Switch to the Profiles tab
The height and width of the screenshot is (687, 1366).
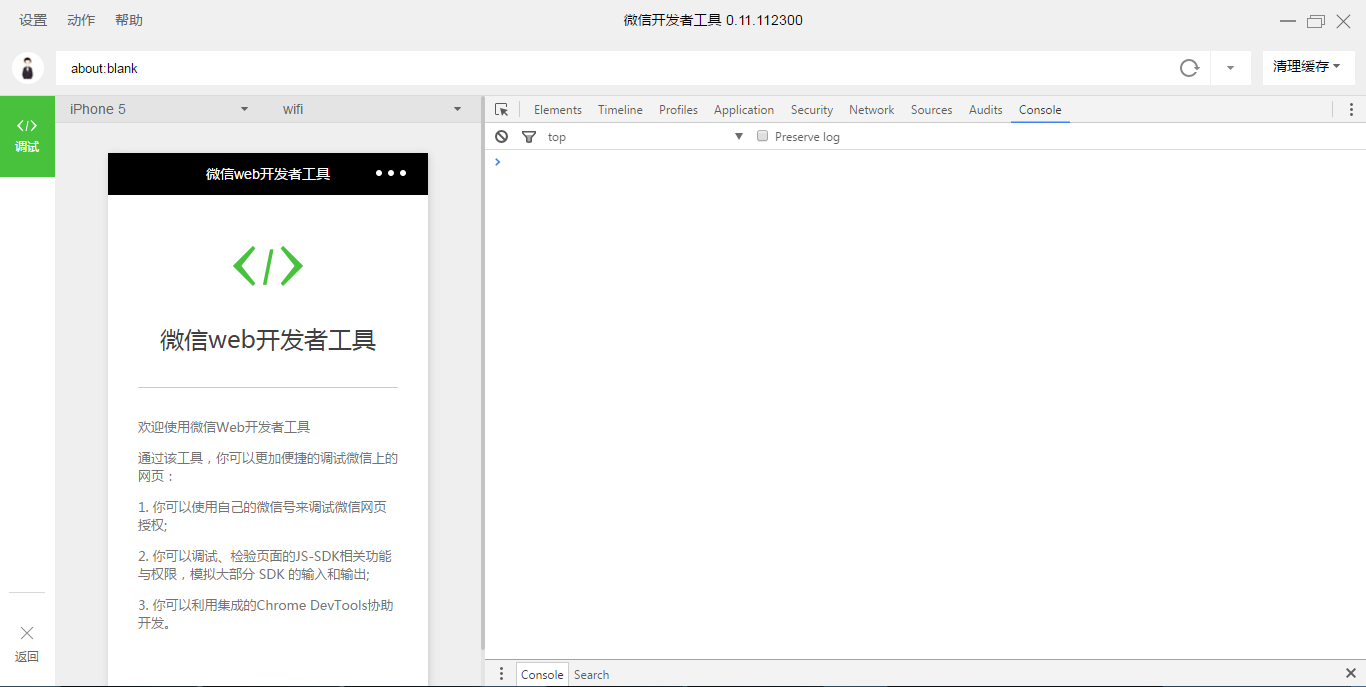point(678,110)
